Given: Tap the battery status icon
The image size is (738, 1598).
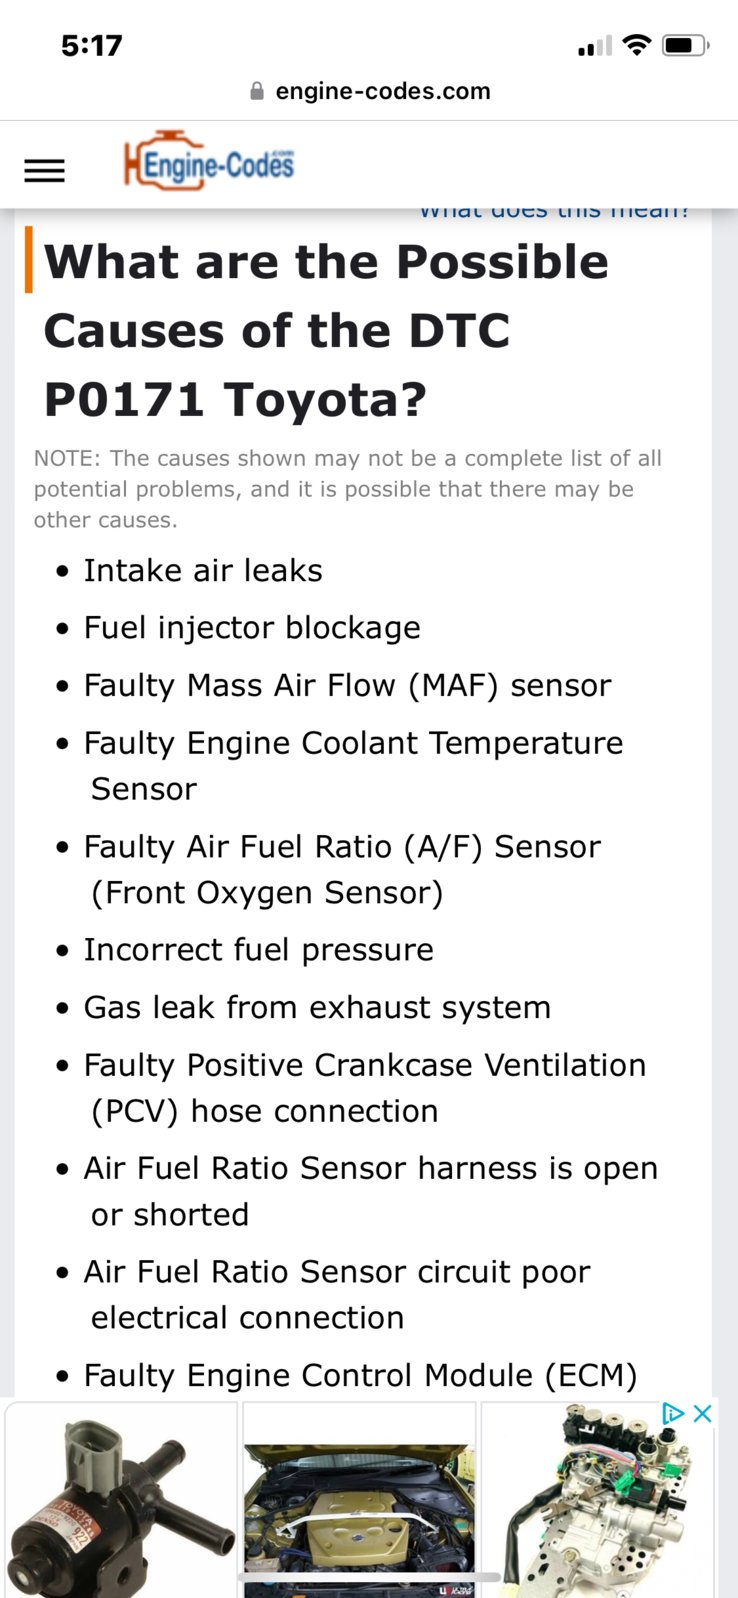Looking at the screenshot, I should pyautogui.click(x=686, y=45).
